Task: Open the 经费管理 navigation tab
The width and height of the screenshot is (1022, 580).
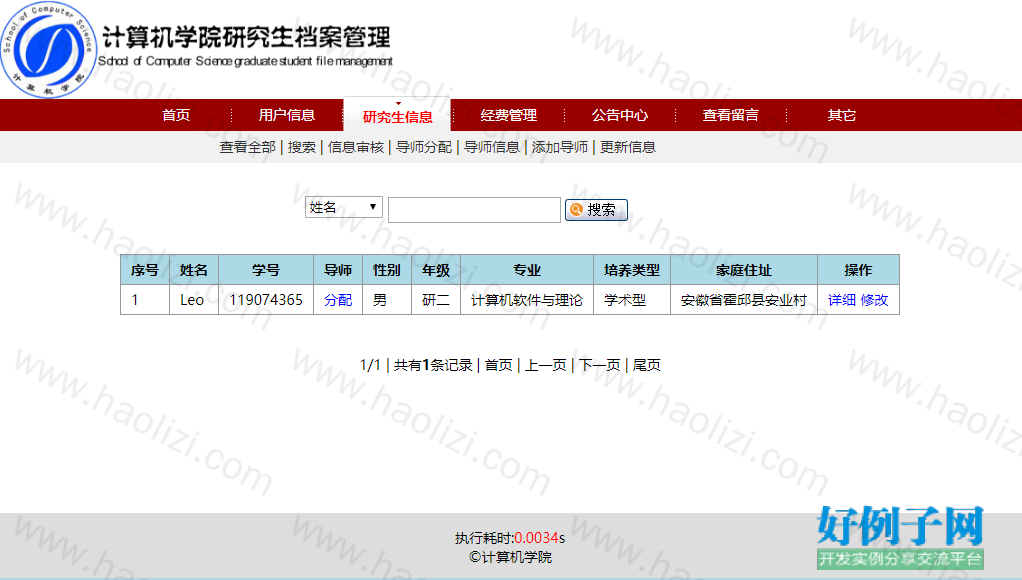Action: pyautogui.click(x=508, y=115)
